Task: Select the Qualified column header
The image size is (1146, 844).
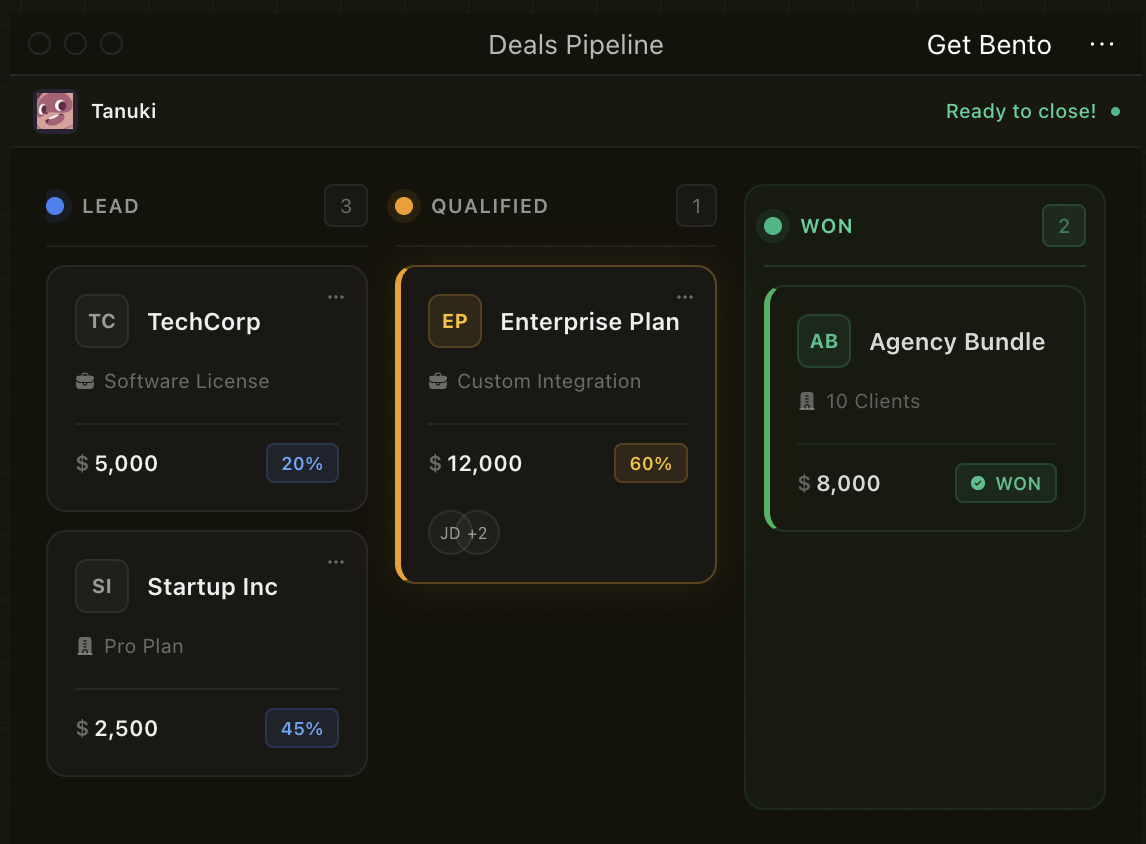Action: (x=489, y=206)
